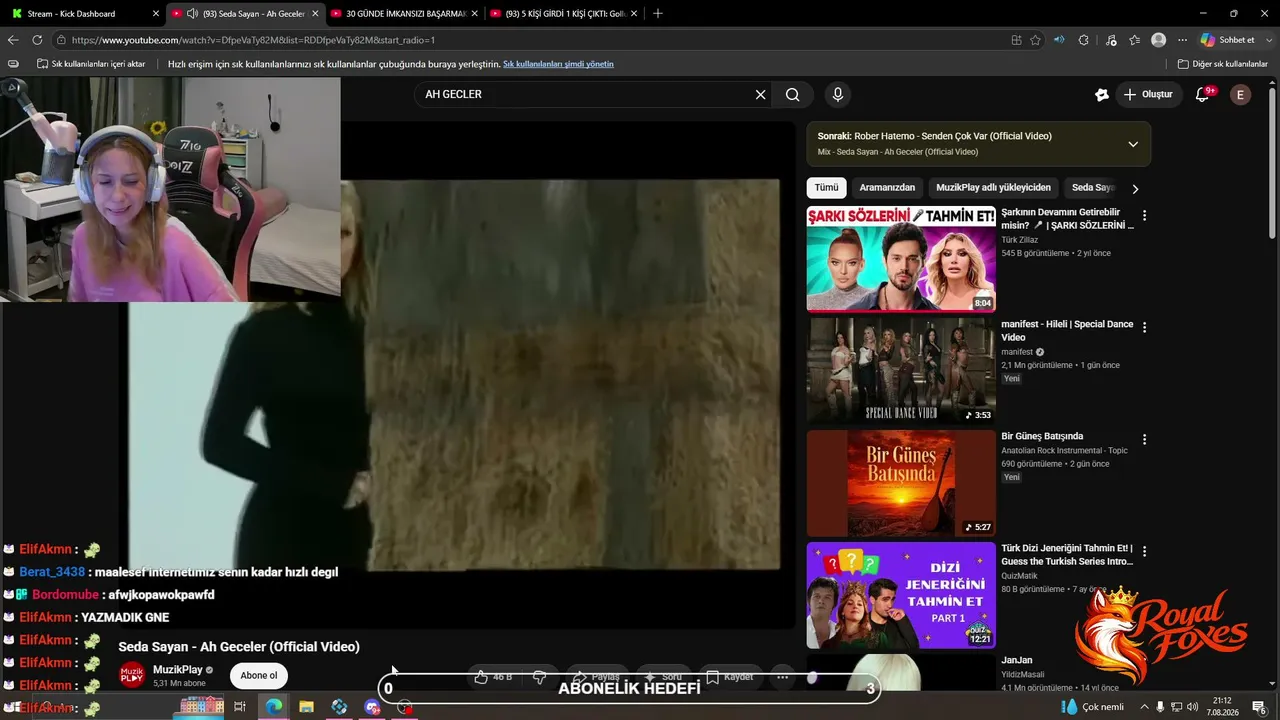1280x720 pixels.
Task: Open options for Bir Güneş Batışında video
Action: (x=1144, y=439)
